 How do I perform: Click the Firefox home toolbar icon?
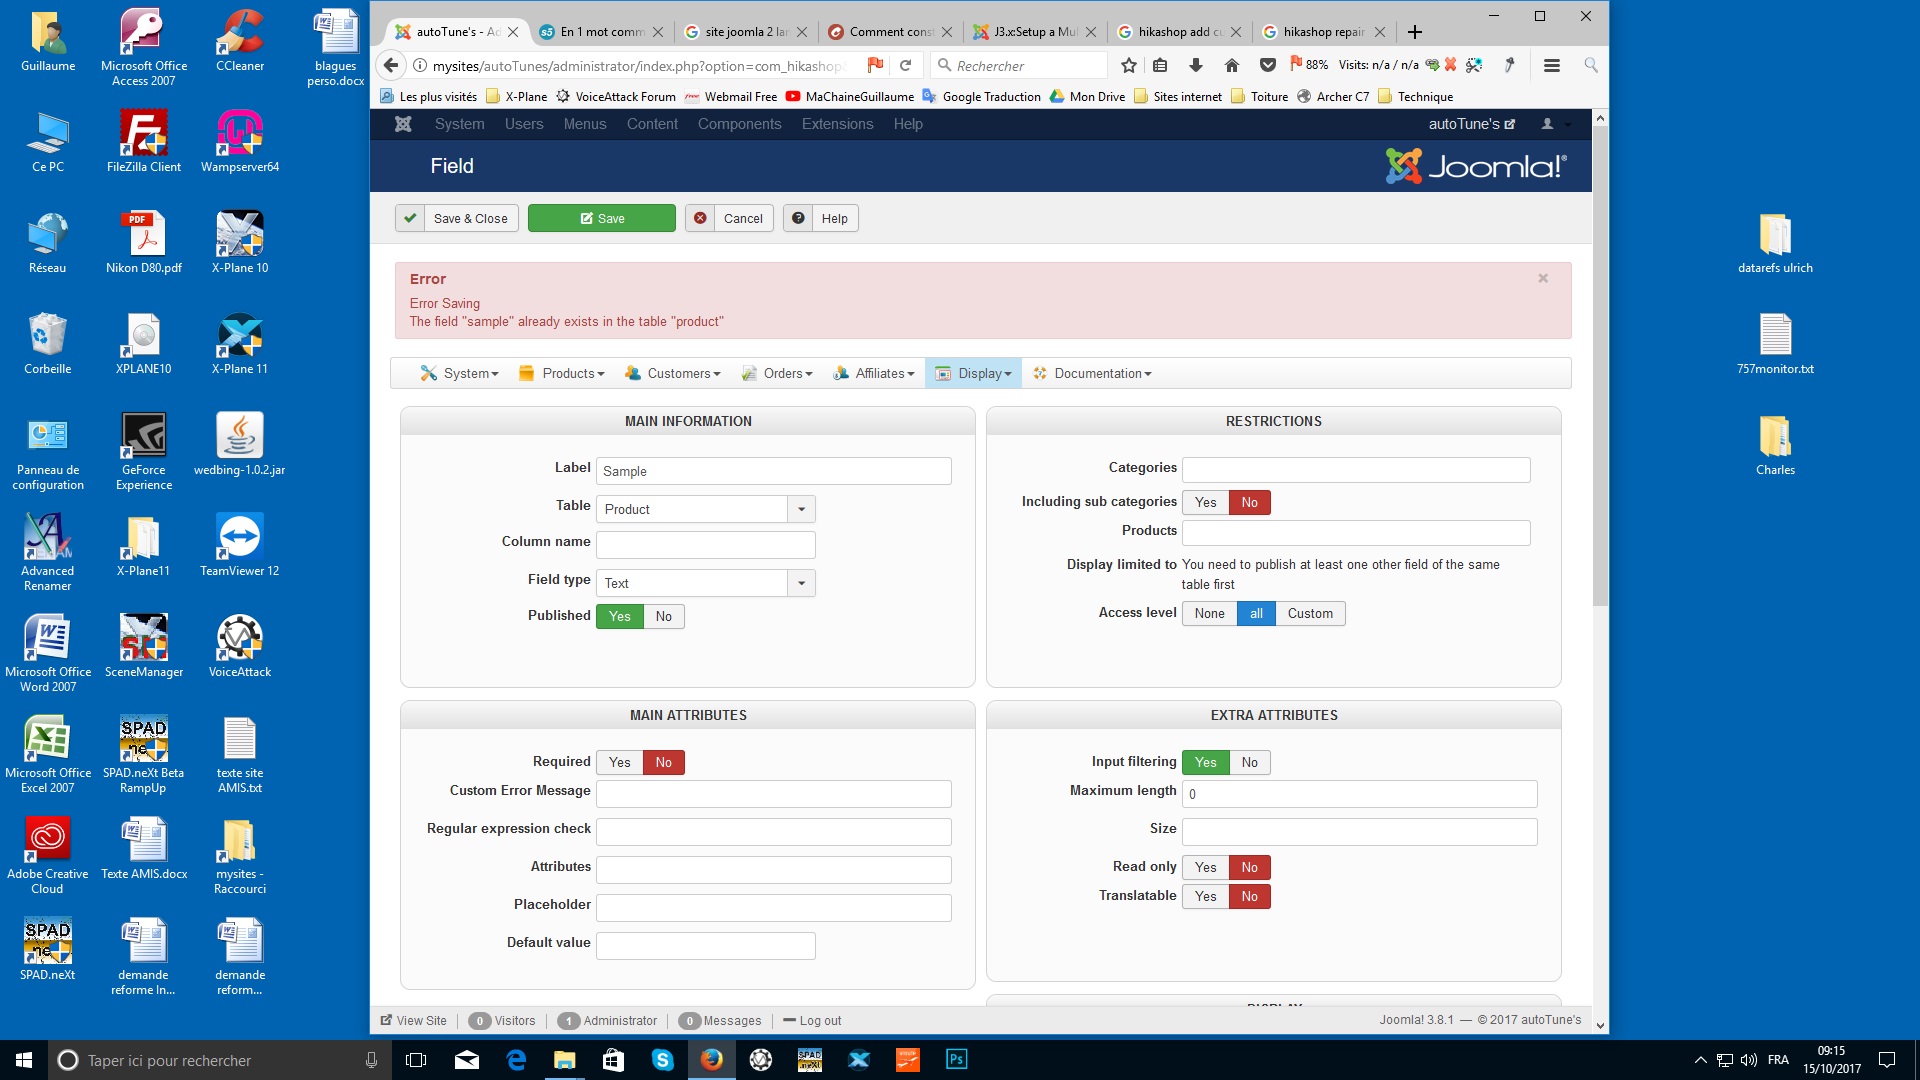click(1231, 66)
